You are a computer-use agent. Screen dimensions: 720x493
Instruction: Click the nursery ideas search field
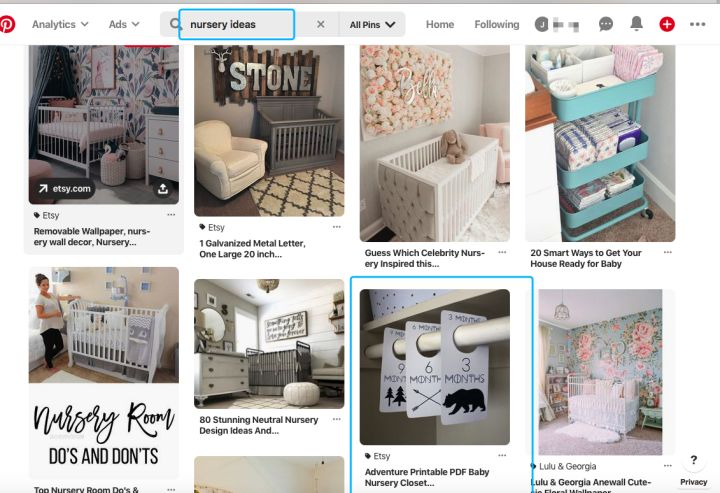236,24
